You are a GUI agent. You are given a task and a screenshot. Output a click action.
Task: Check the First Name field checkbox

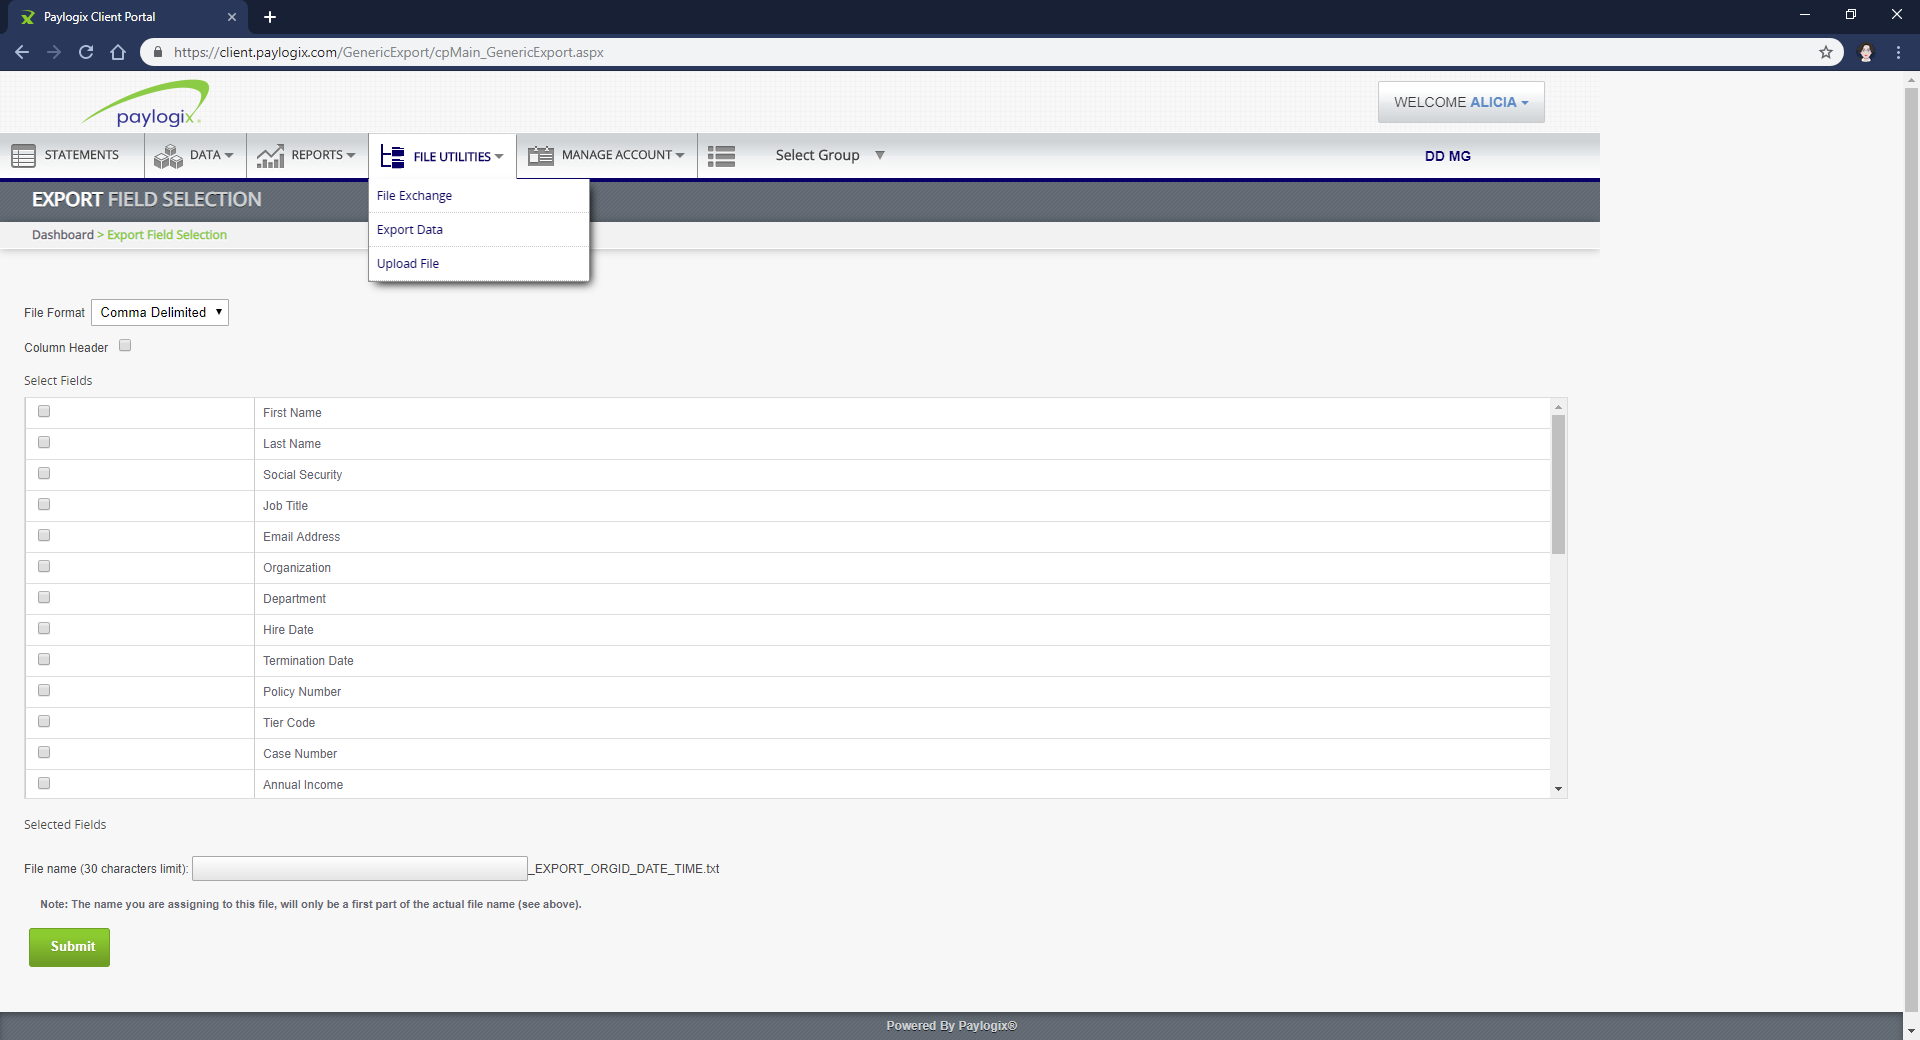(43, 410)
